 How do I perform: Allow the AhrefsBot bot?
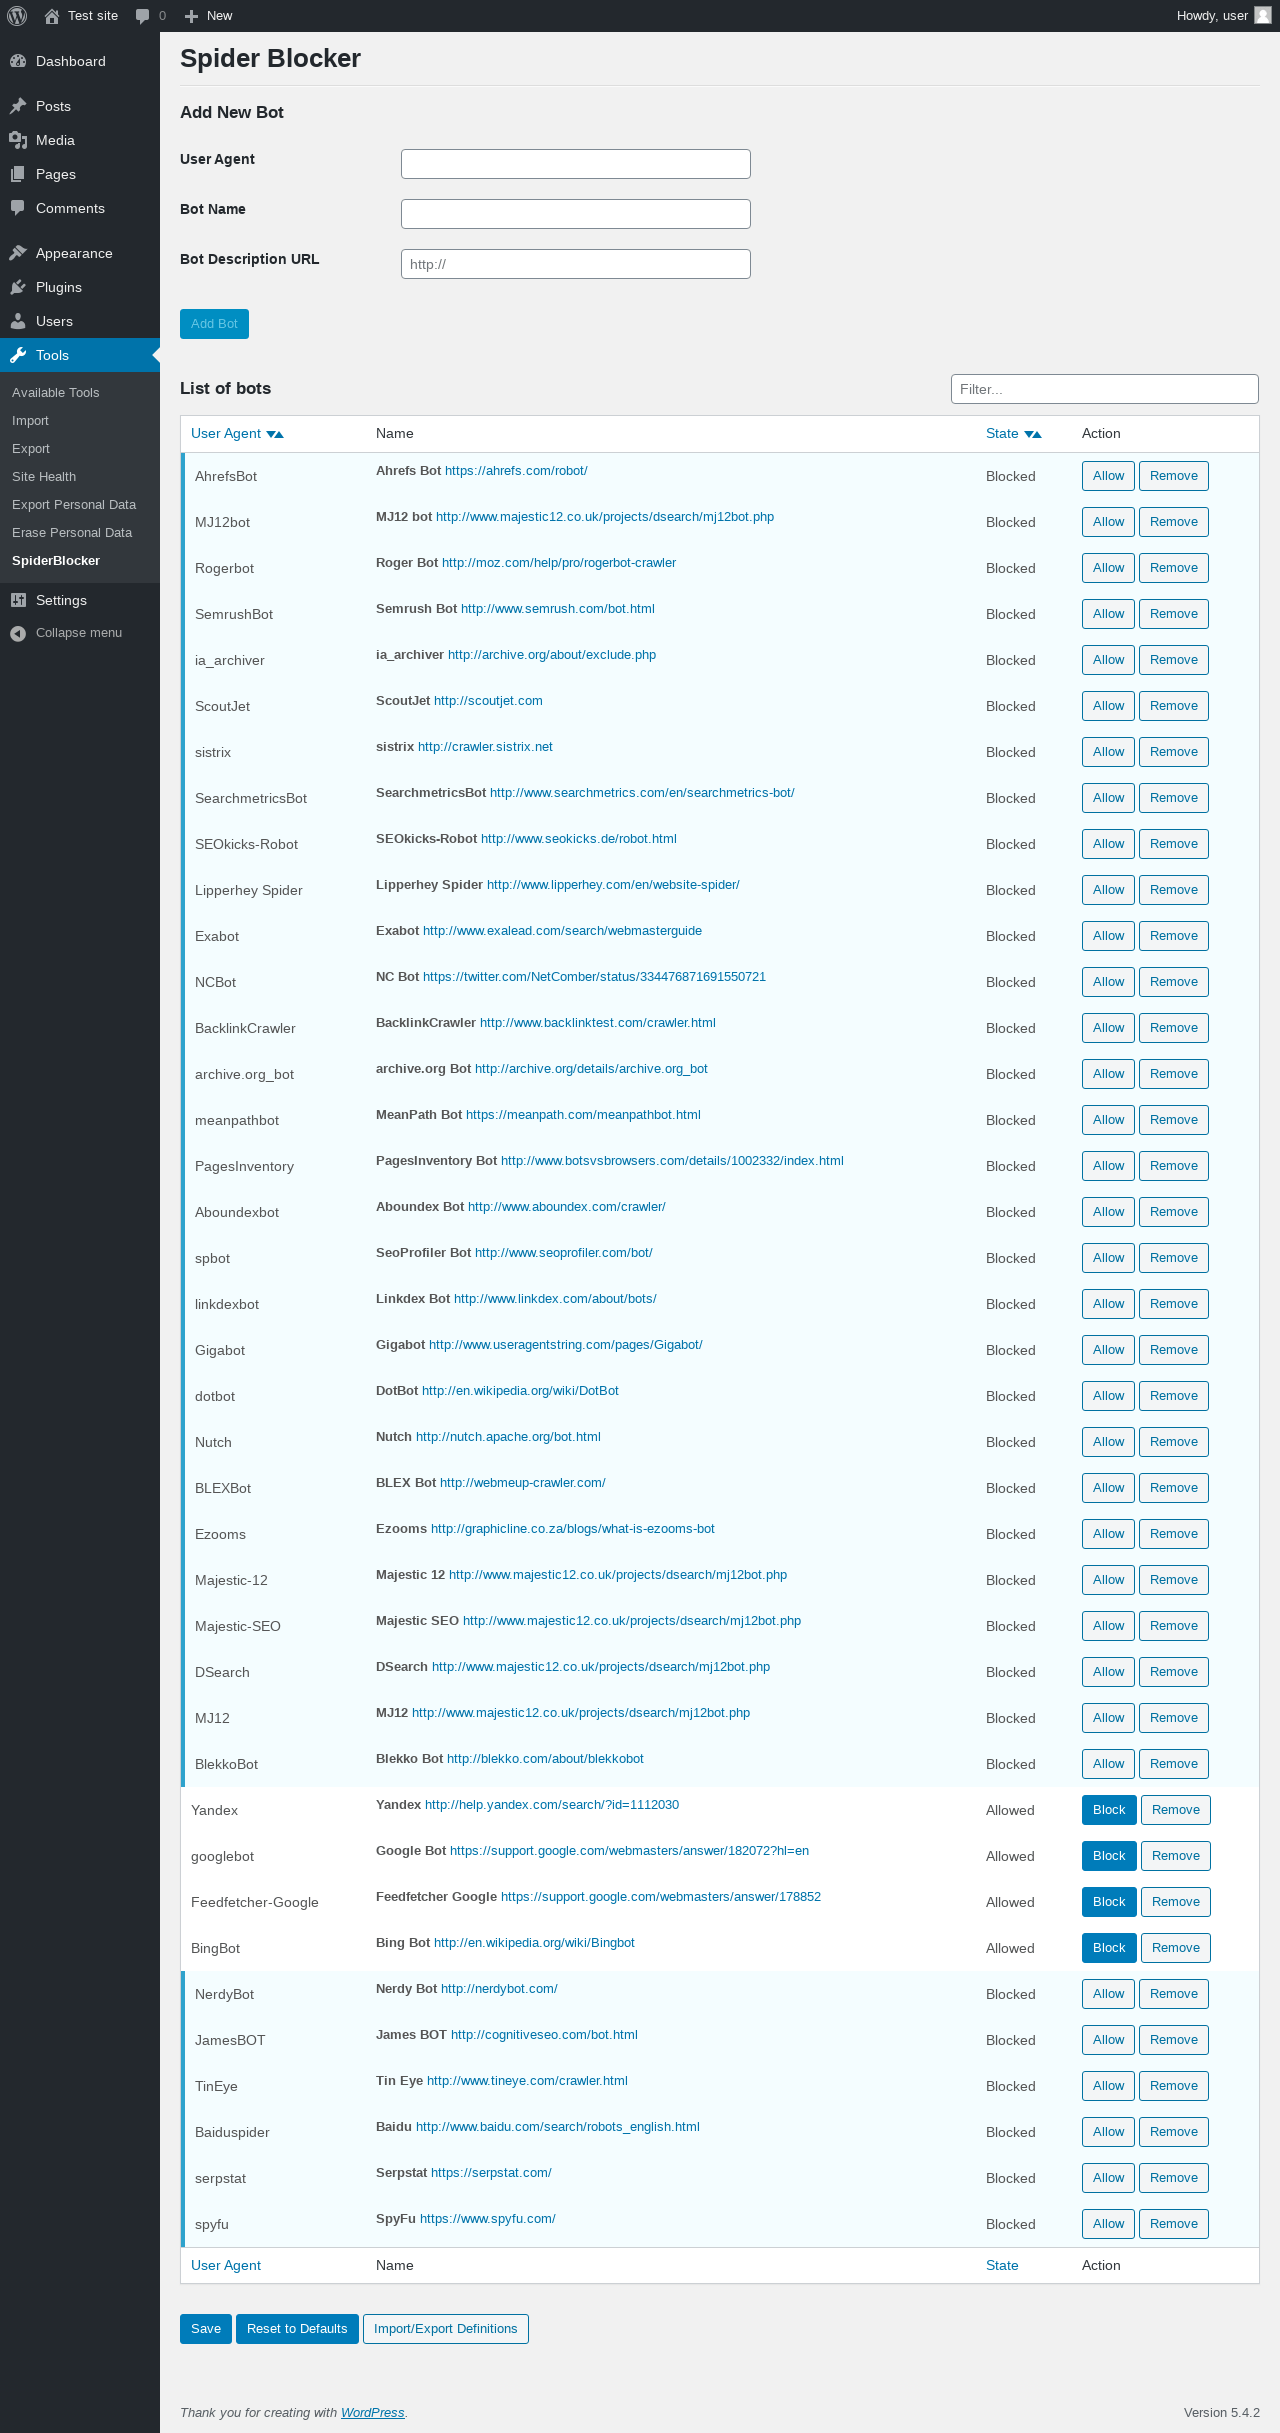pyautogui.click(x=1108, y=476)
